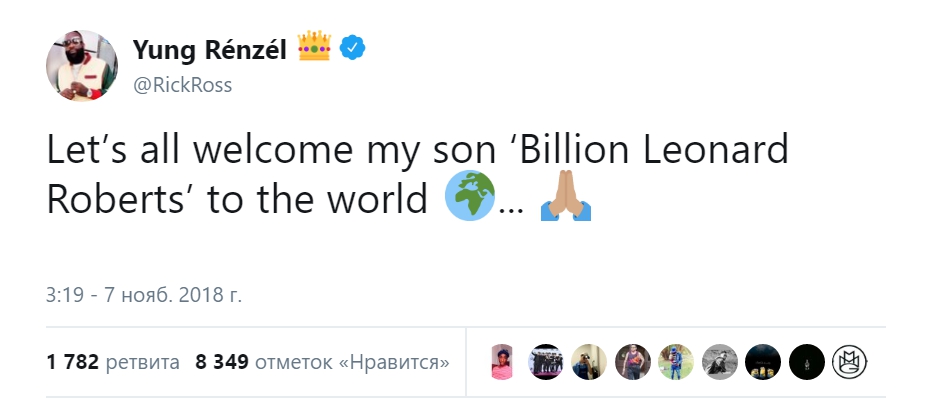Open the dark avatar with yellow figures
Viewport: 934px width, 402px height.
click(x=763, y=362)
